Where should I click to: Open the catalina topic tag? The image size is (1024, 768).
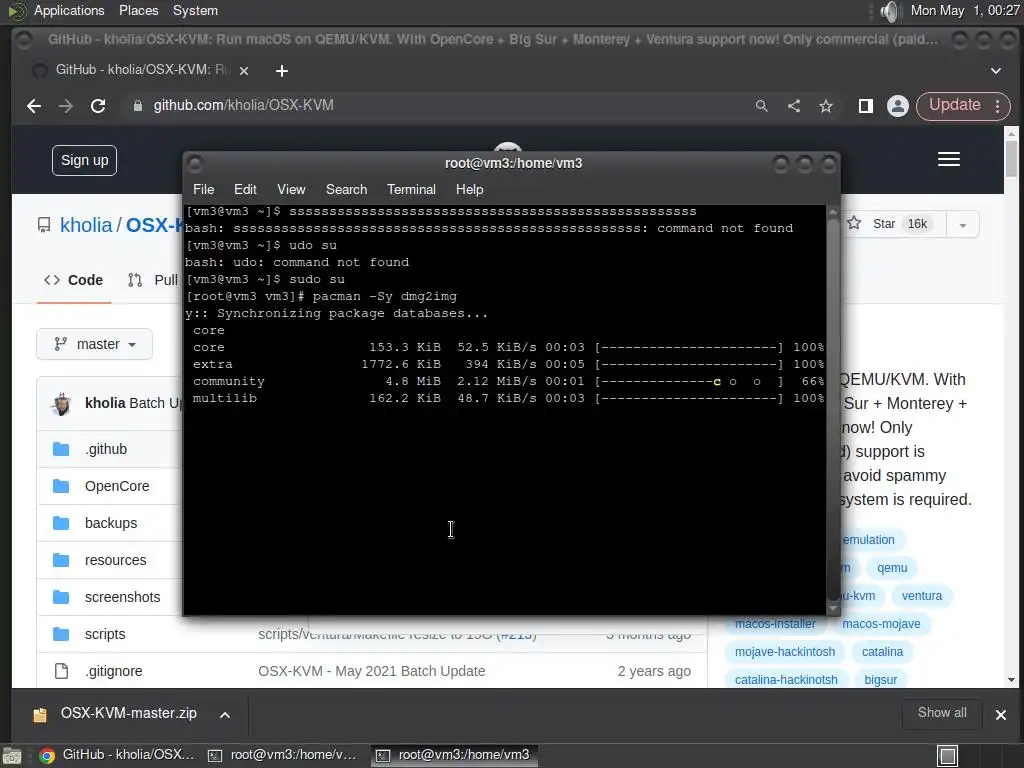882,652
